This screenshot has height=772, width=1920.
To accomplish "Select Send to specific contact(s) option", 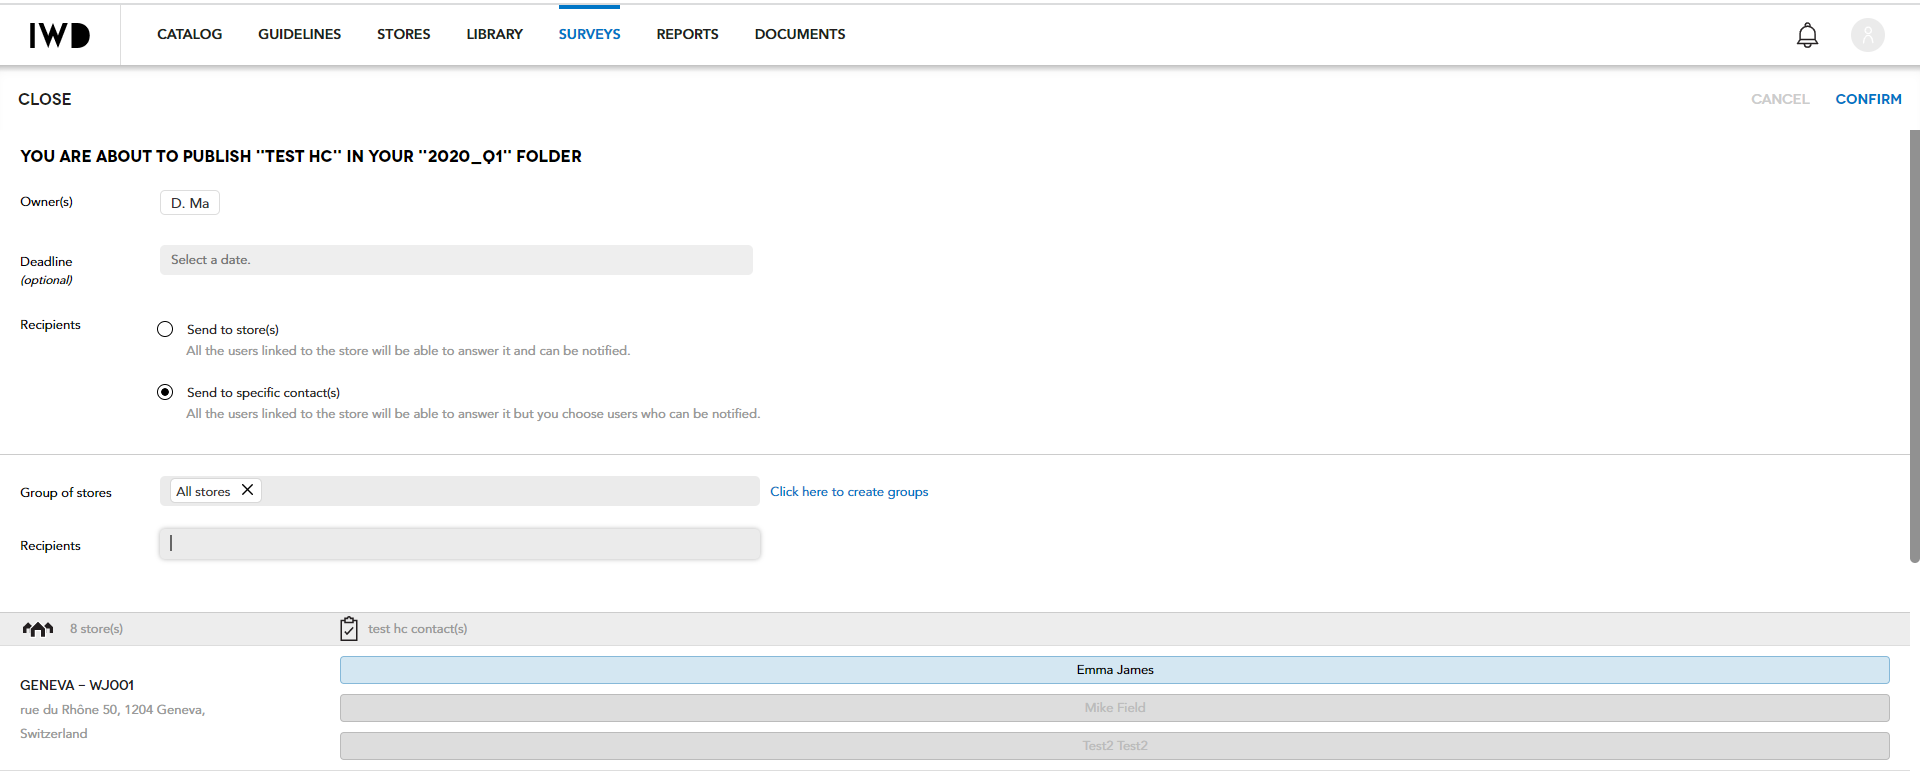I will coord(165,392).
